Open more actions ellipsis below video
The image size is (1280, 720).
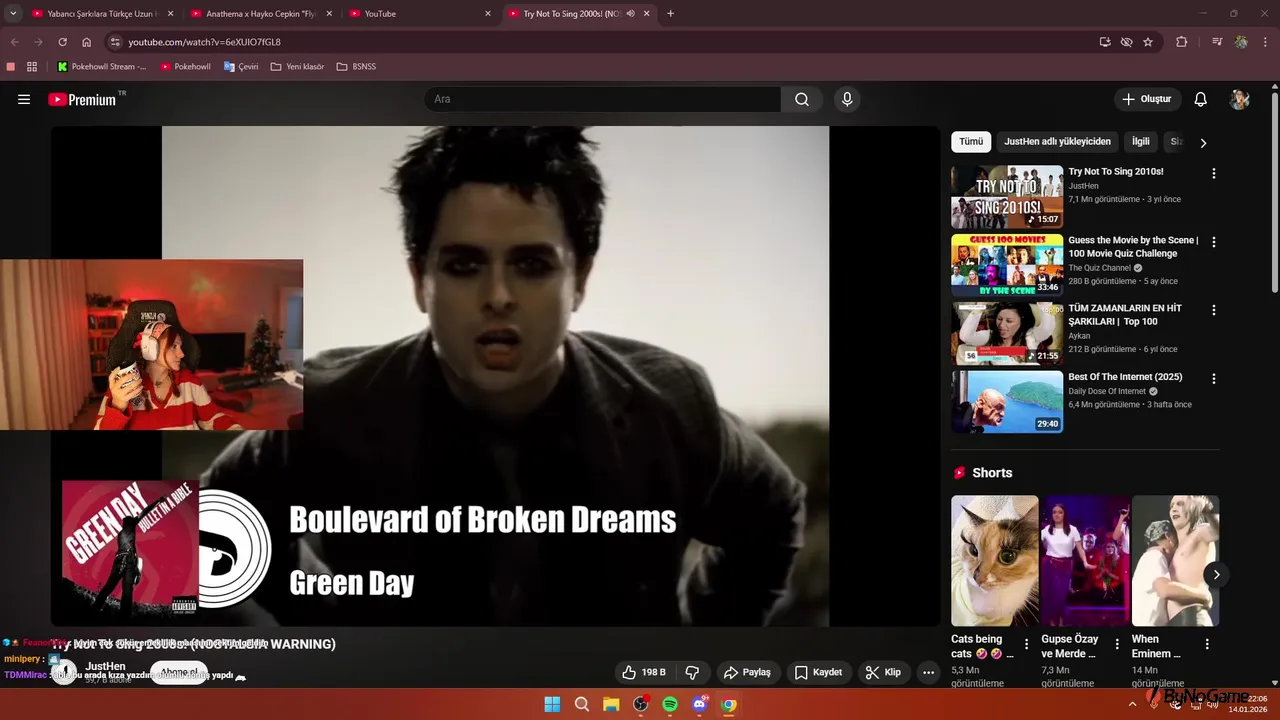point(928,672)
